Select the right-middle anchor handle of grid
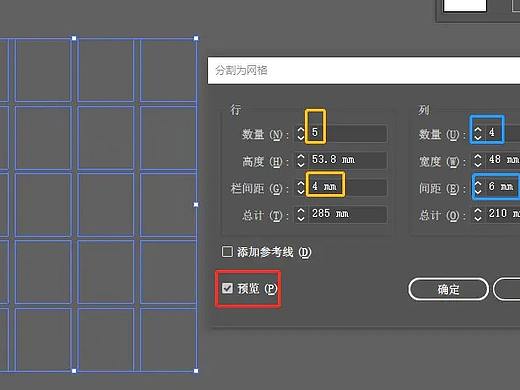The height and width of the screenshot is (390, 520). 196,204
